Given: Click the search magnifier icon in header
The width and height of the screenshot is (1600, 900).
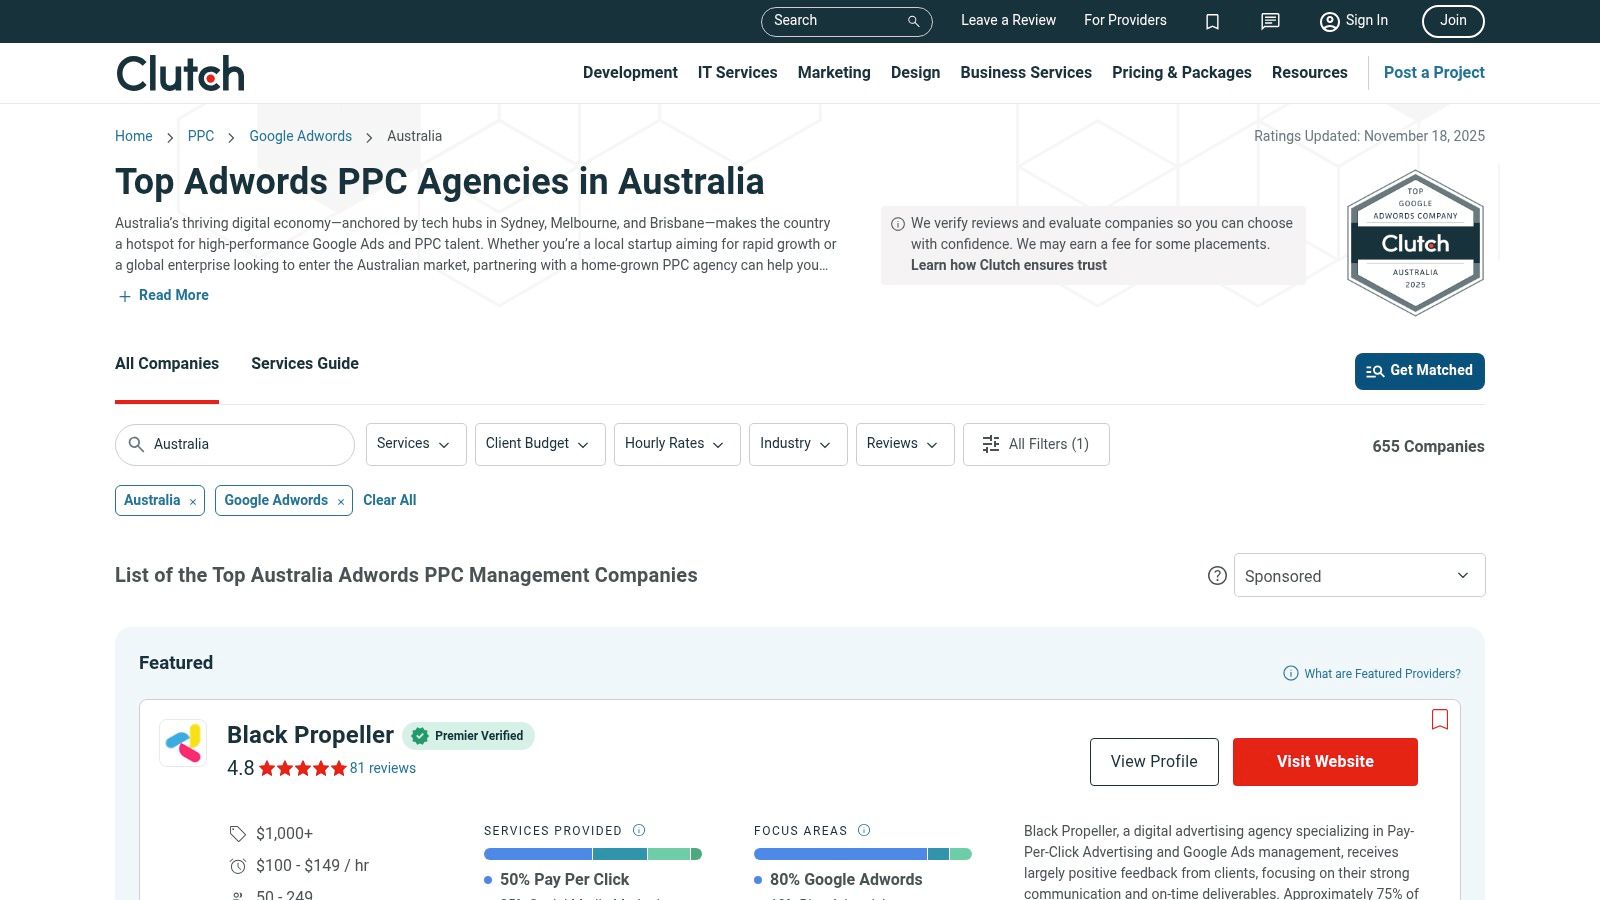Looking at the screenshot, I should point(913,21).
